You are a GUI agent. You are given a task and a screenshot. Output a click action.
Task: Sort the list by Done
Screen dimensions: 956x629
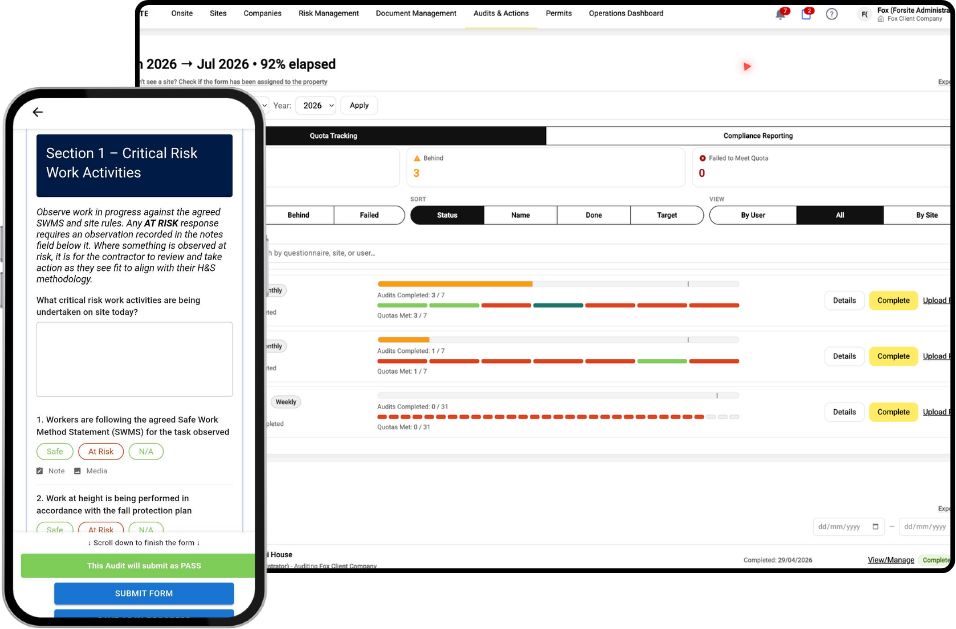[x=594, y=215]
